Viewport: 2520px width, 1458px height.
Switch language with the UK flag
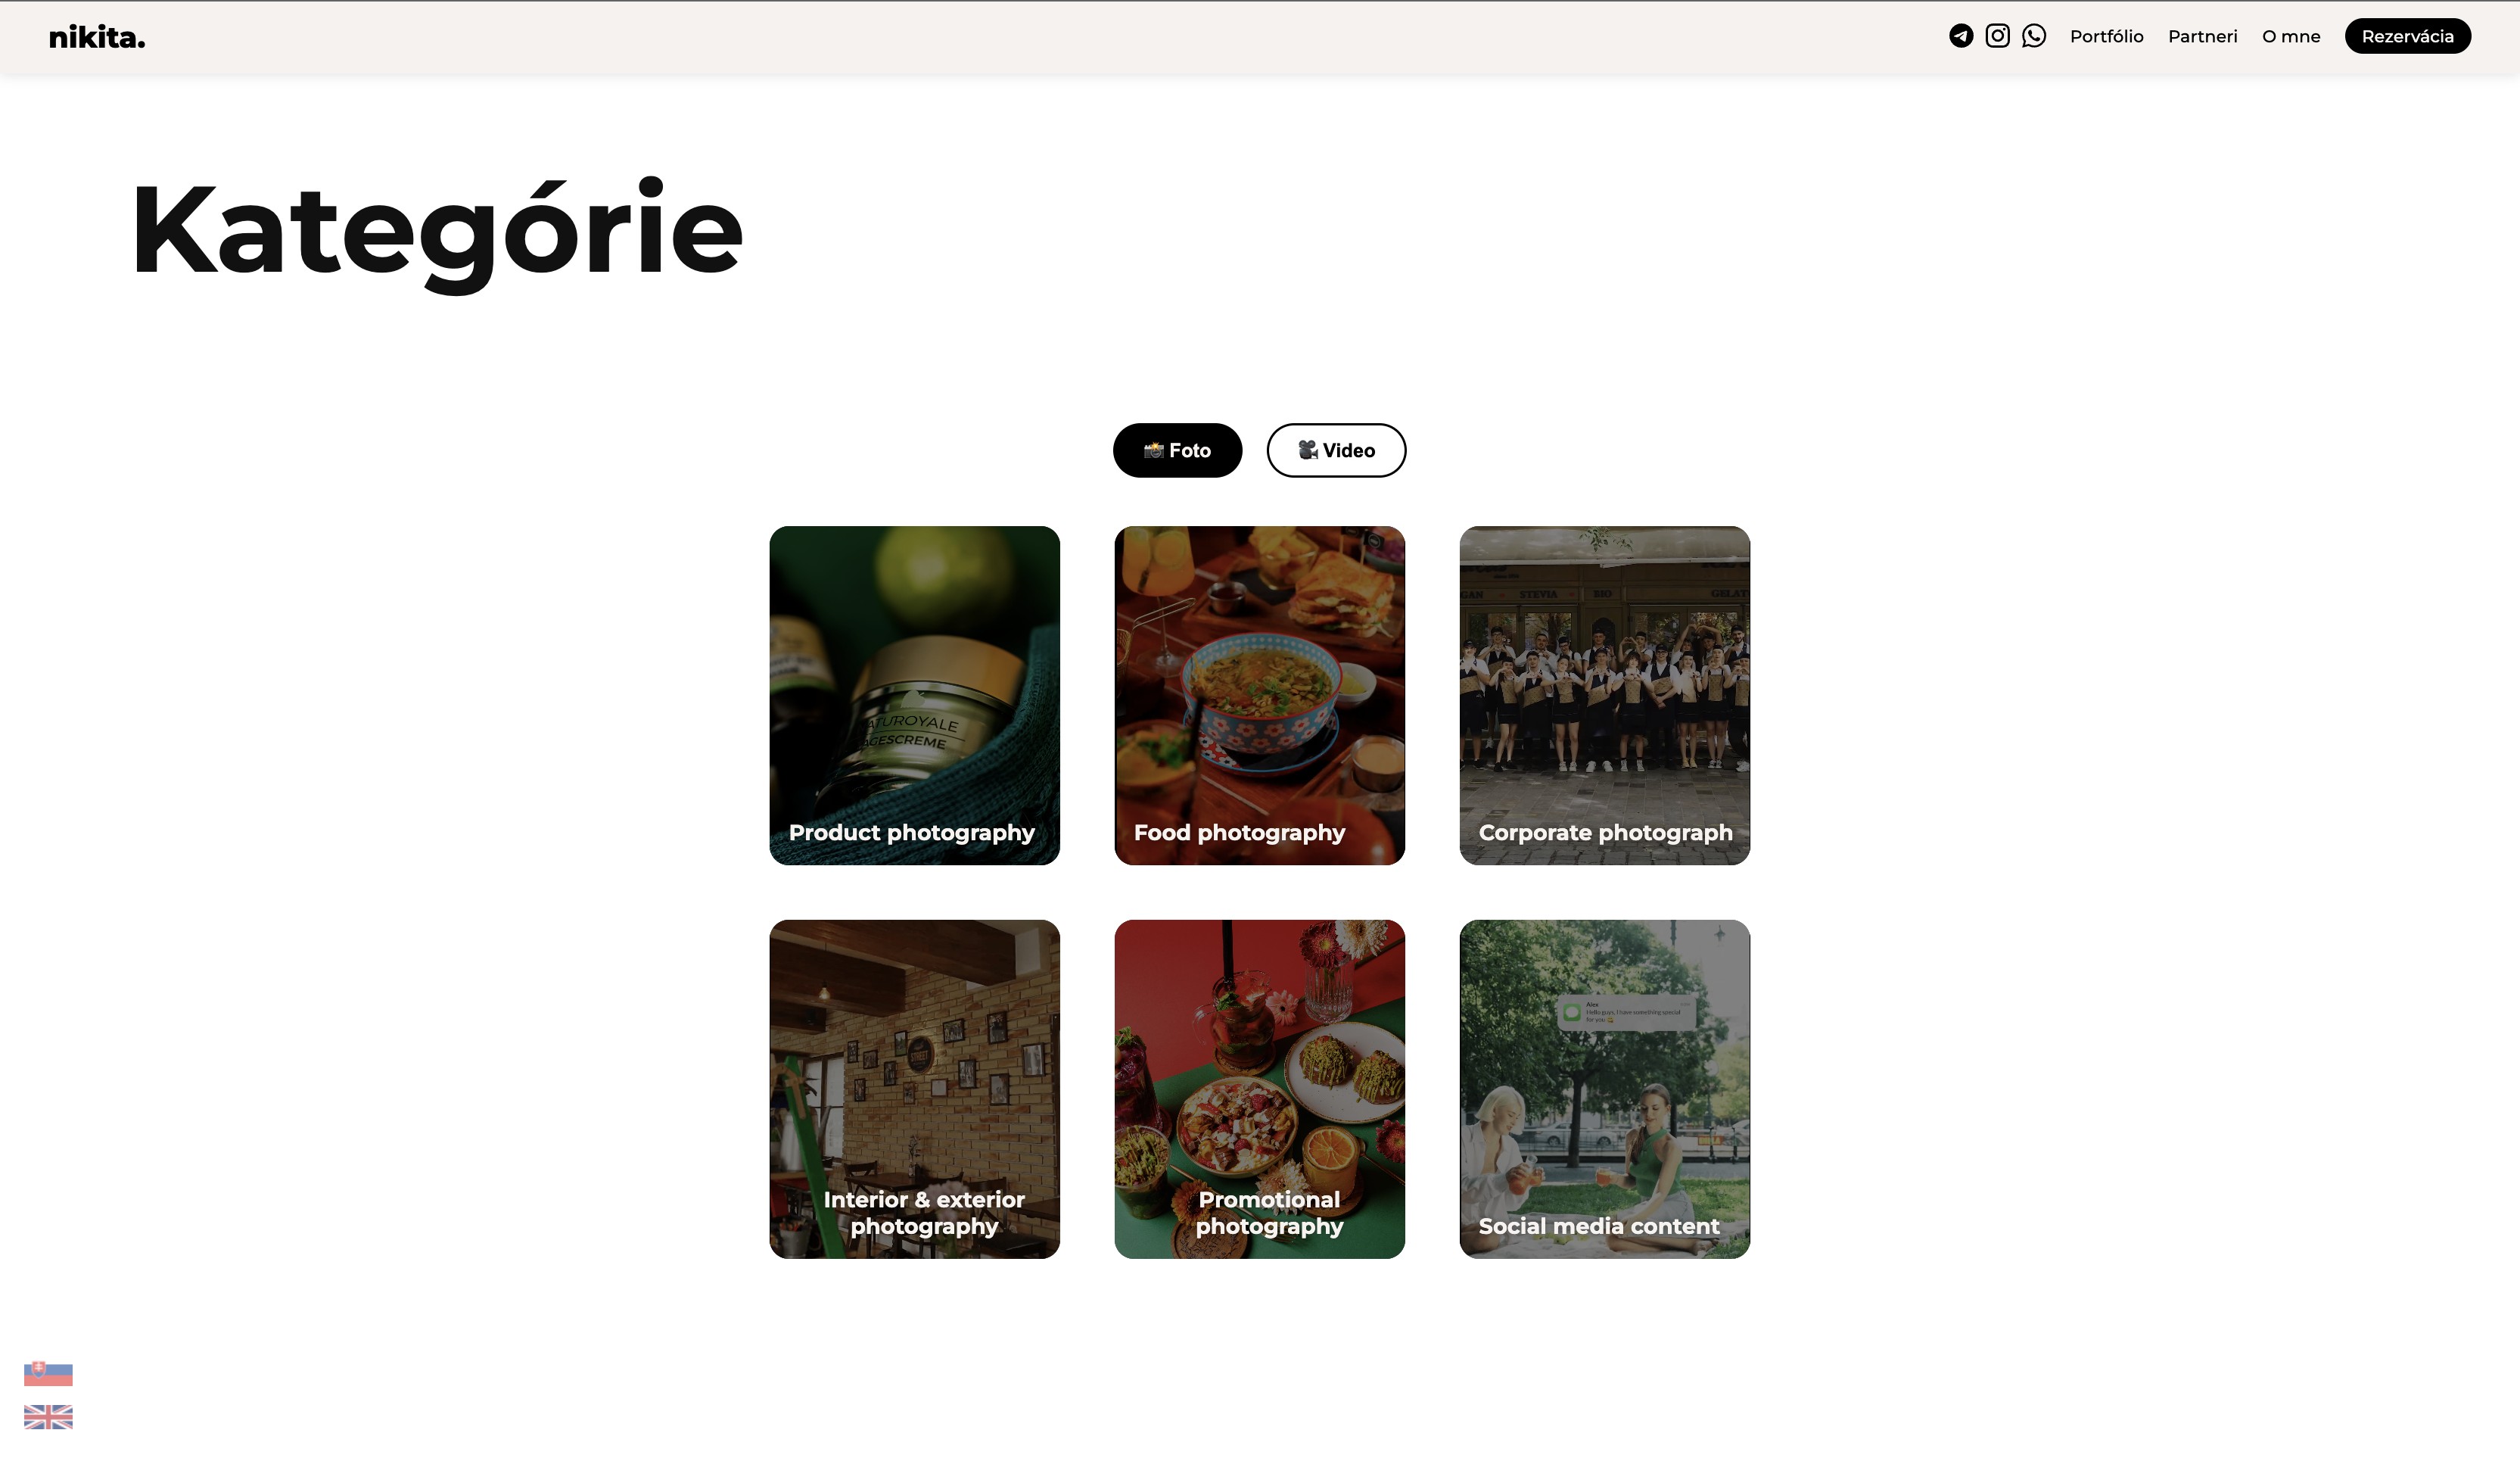(x=48, y=1416)
